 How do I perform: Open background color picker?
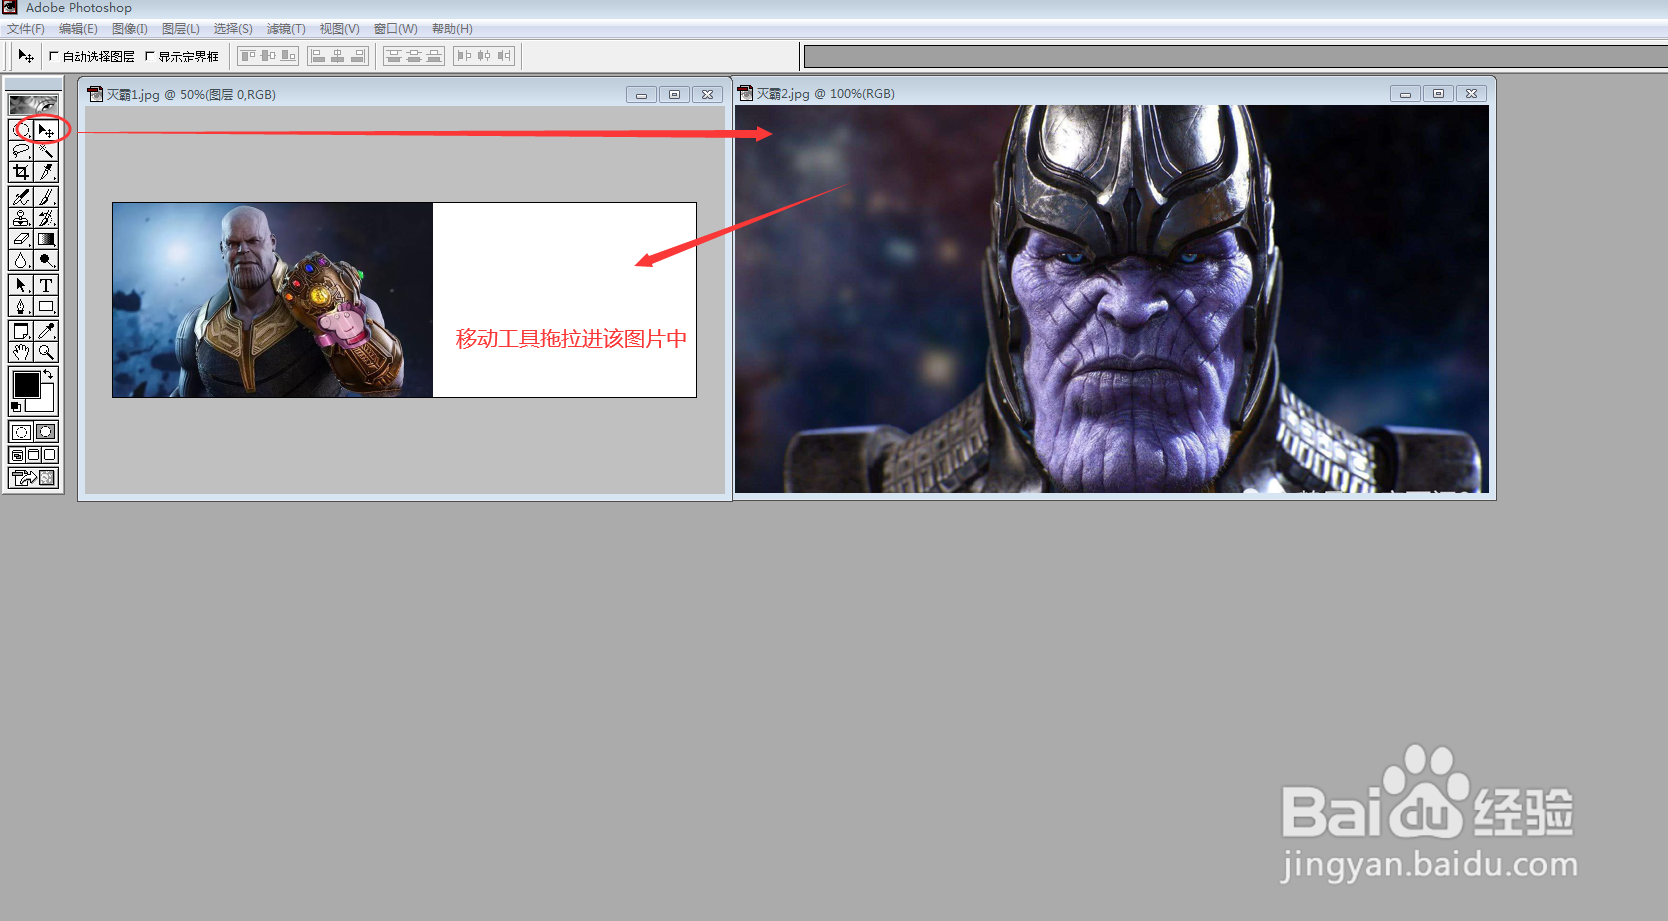click(46, 402)
